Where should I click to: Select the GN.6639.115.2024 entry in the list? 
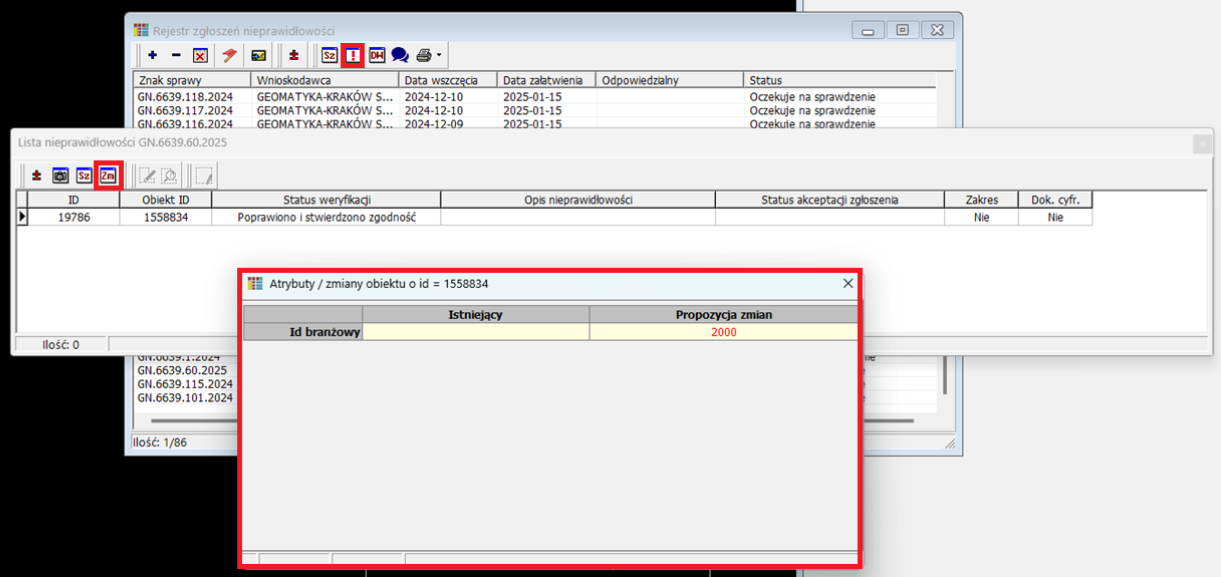click(x=185, y=384)
